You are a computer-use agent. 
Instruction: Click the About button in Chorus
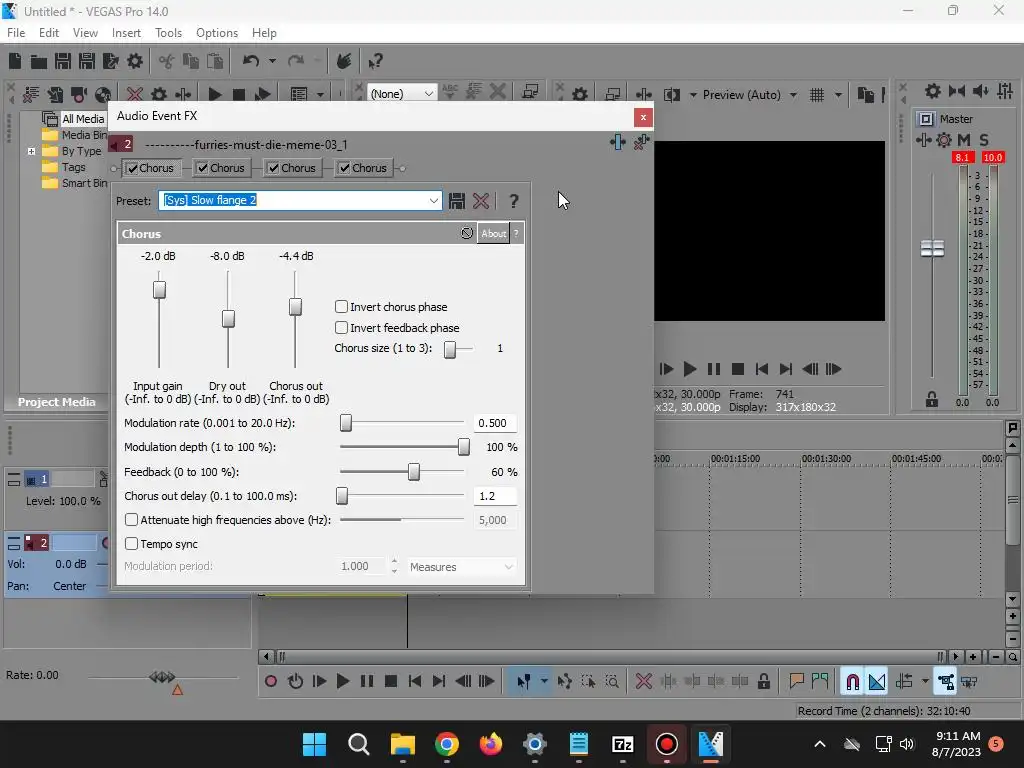click(x=494, y=233)
